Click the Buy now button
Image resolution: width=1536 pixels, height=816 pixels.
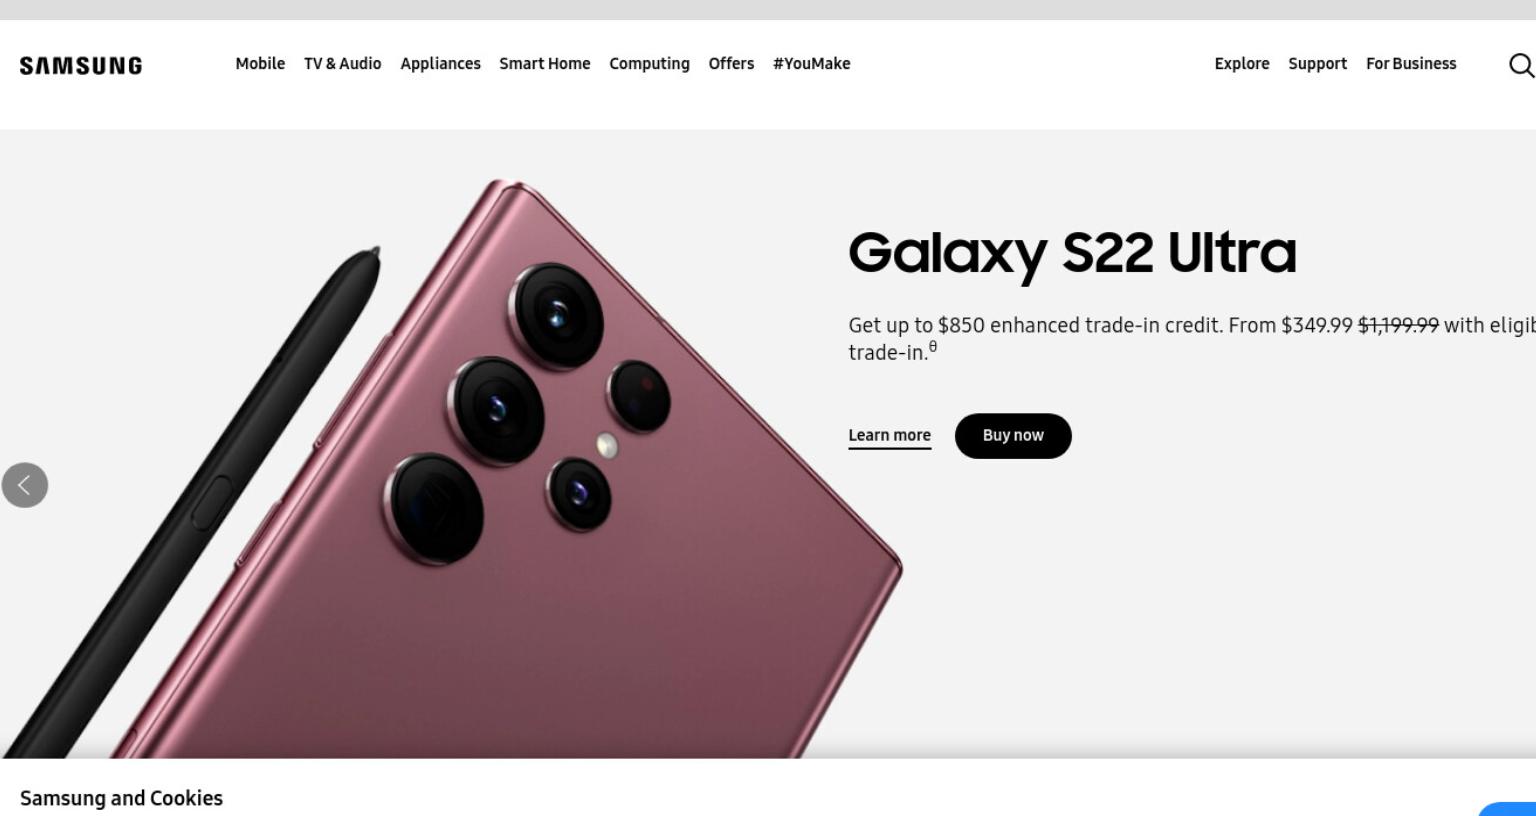coord(1013,436)
